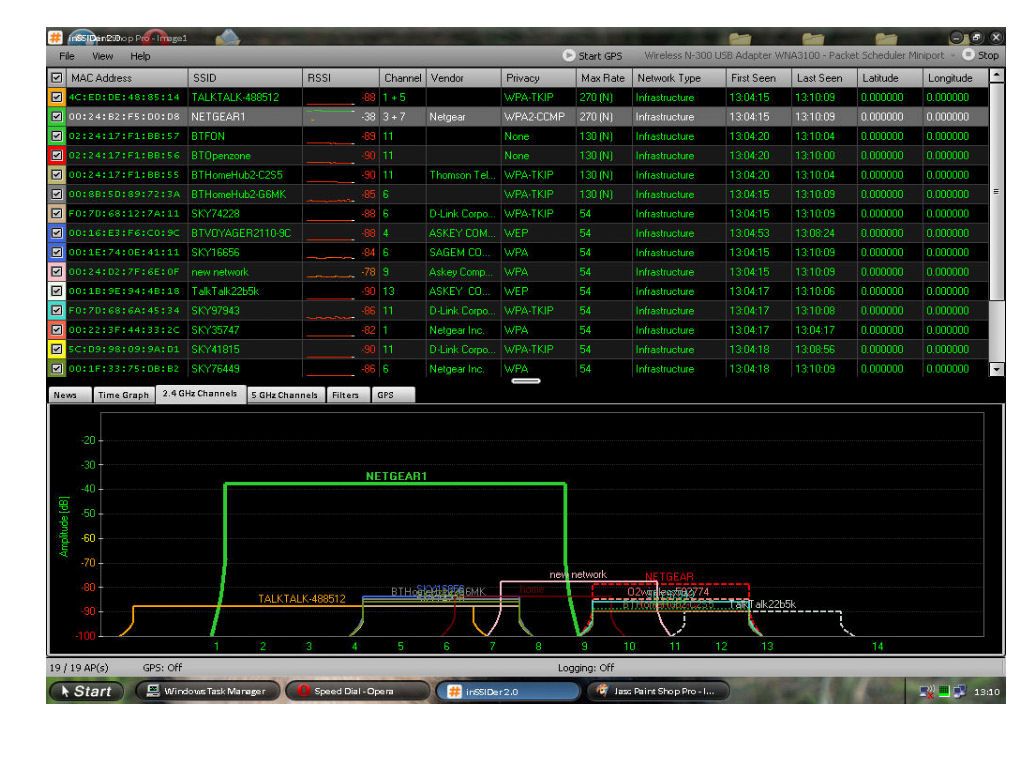Click the inSSIDer 2.0 taskbar button

508,691
